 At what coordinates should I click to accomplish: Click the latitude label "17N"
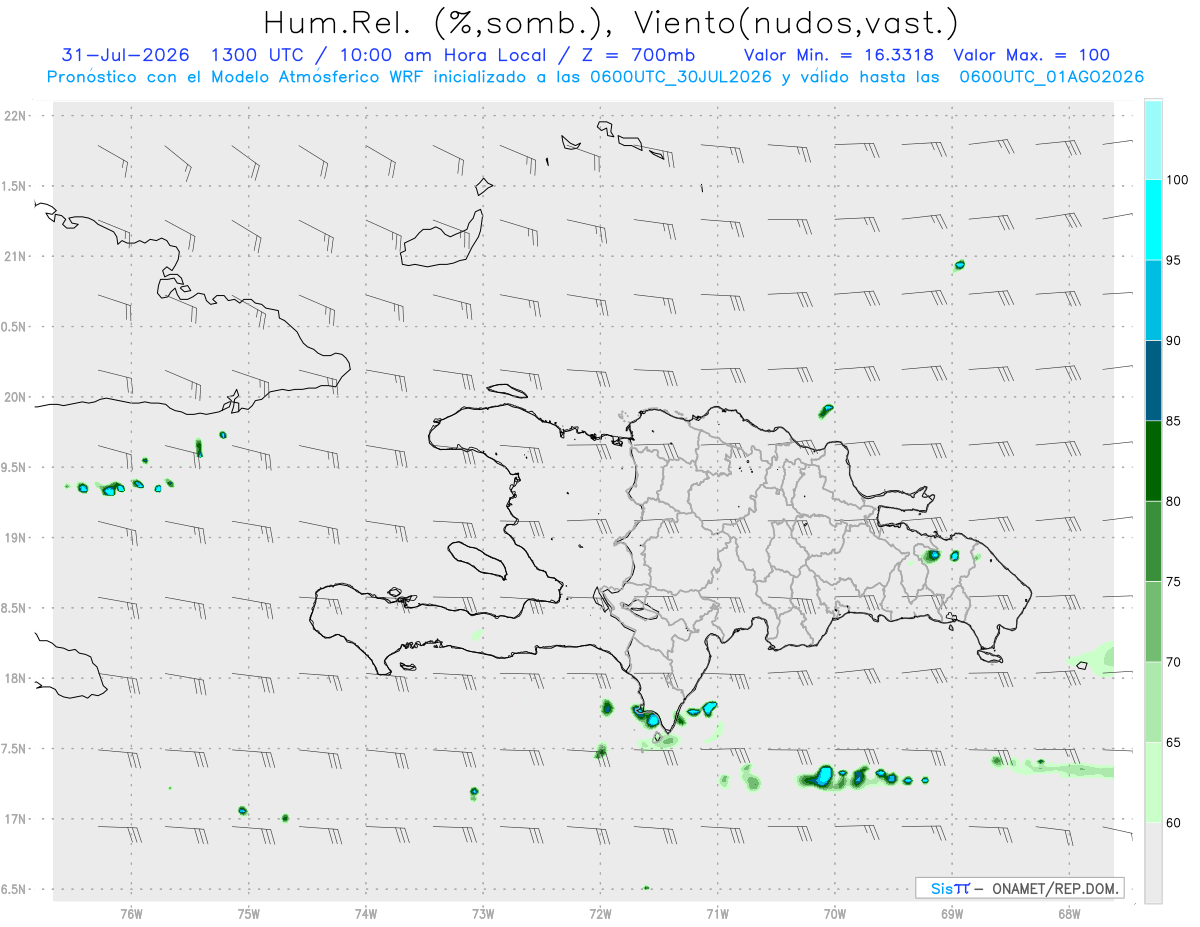[15, 819]
